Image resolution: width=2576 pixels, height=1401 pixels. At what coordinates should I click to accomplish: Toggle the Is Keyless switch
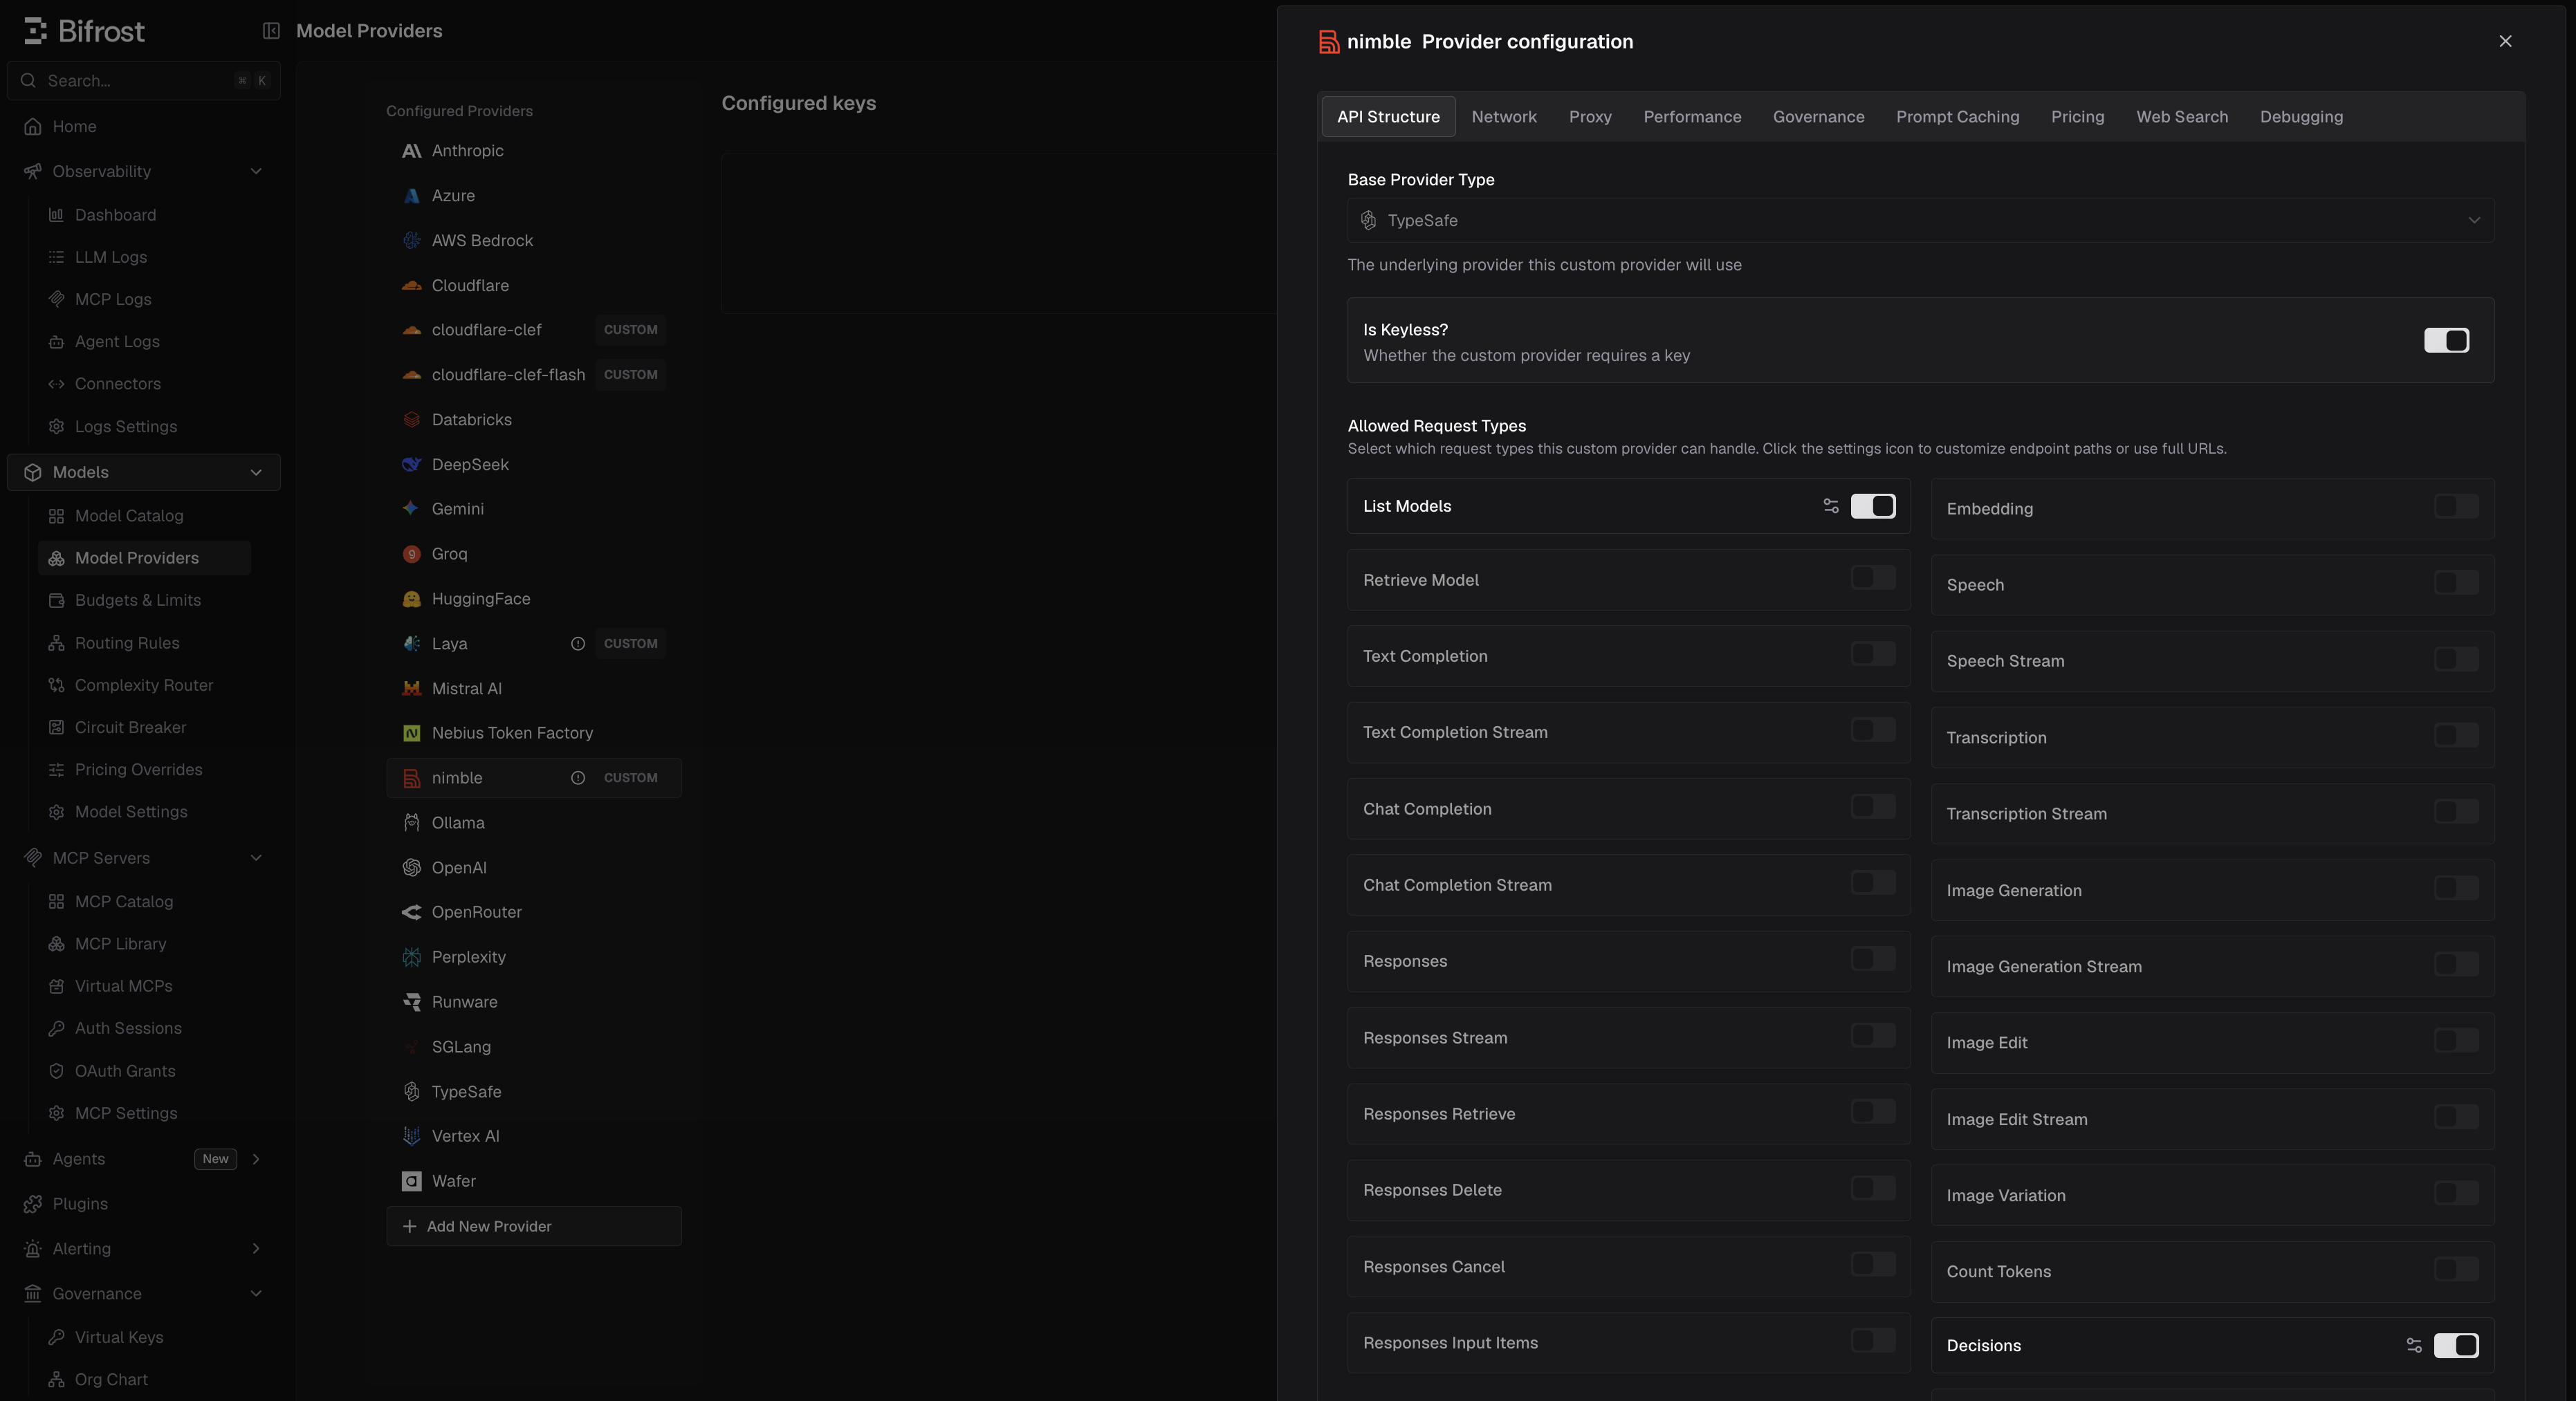(2446, 340)
